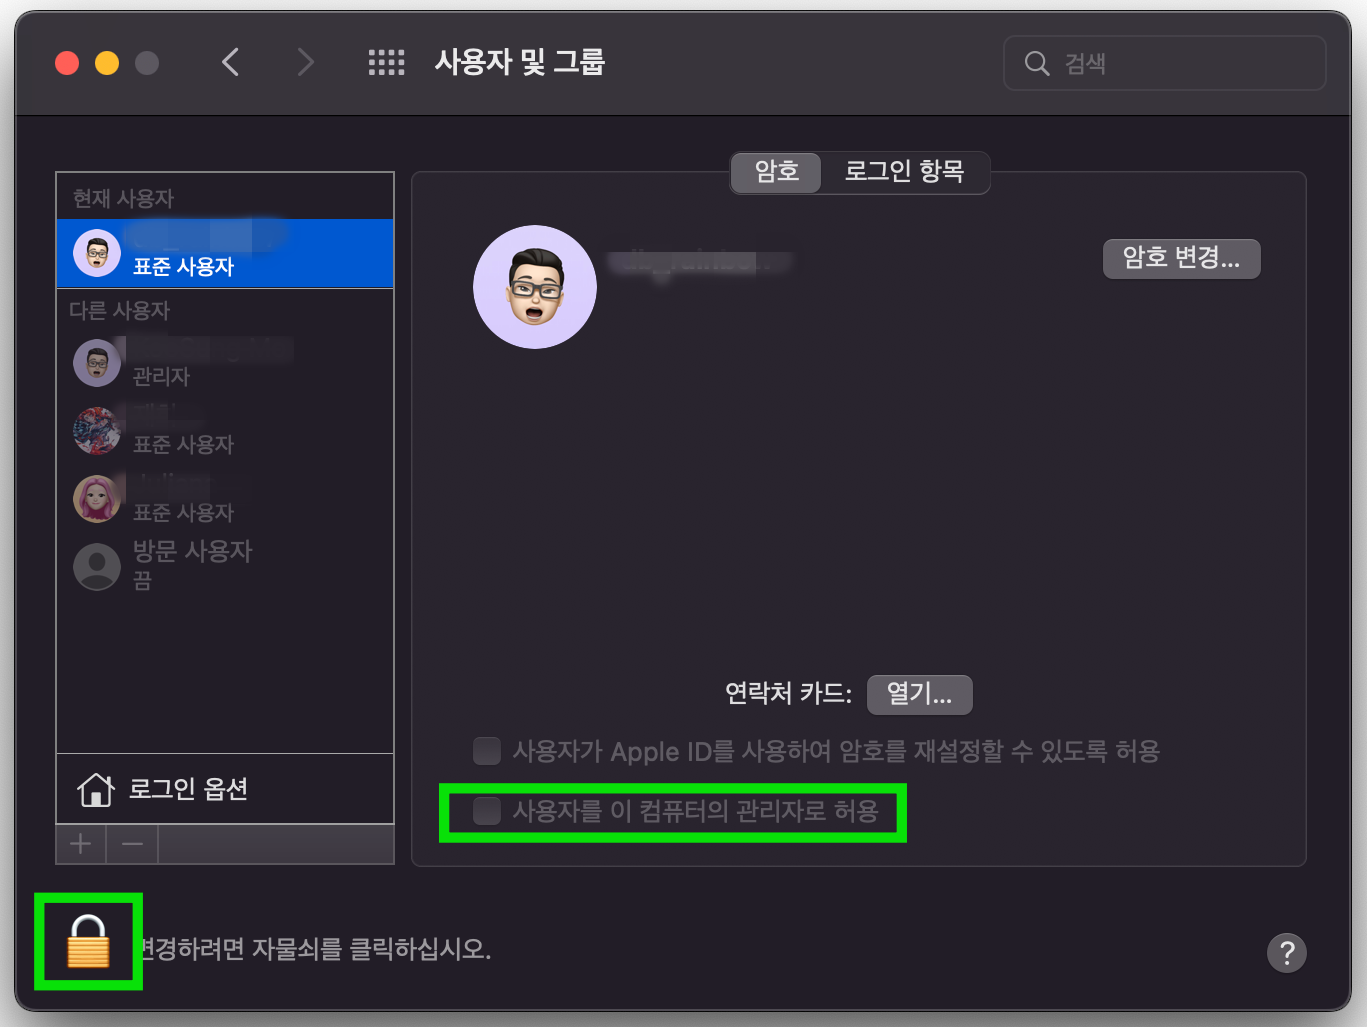Viewport: 1367px width, 1027px height.
Task: Click the 열기... contacts card button
Action: (919, 694)
